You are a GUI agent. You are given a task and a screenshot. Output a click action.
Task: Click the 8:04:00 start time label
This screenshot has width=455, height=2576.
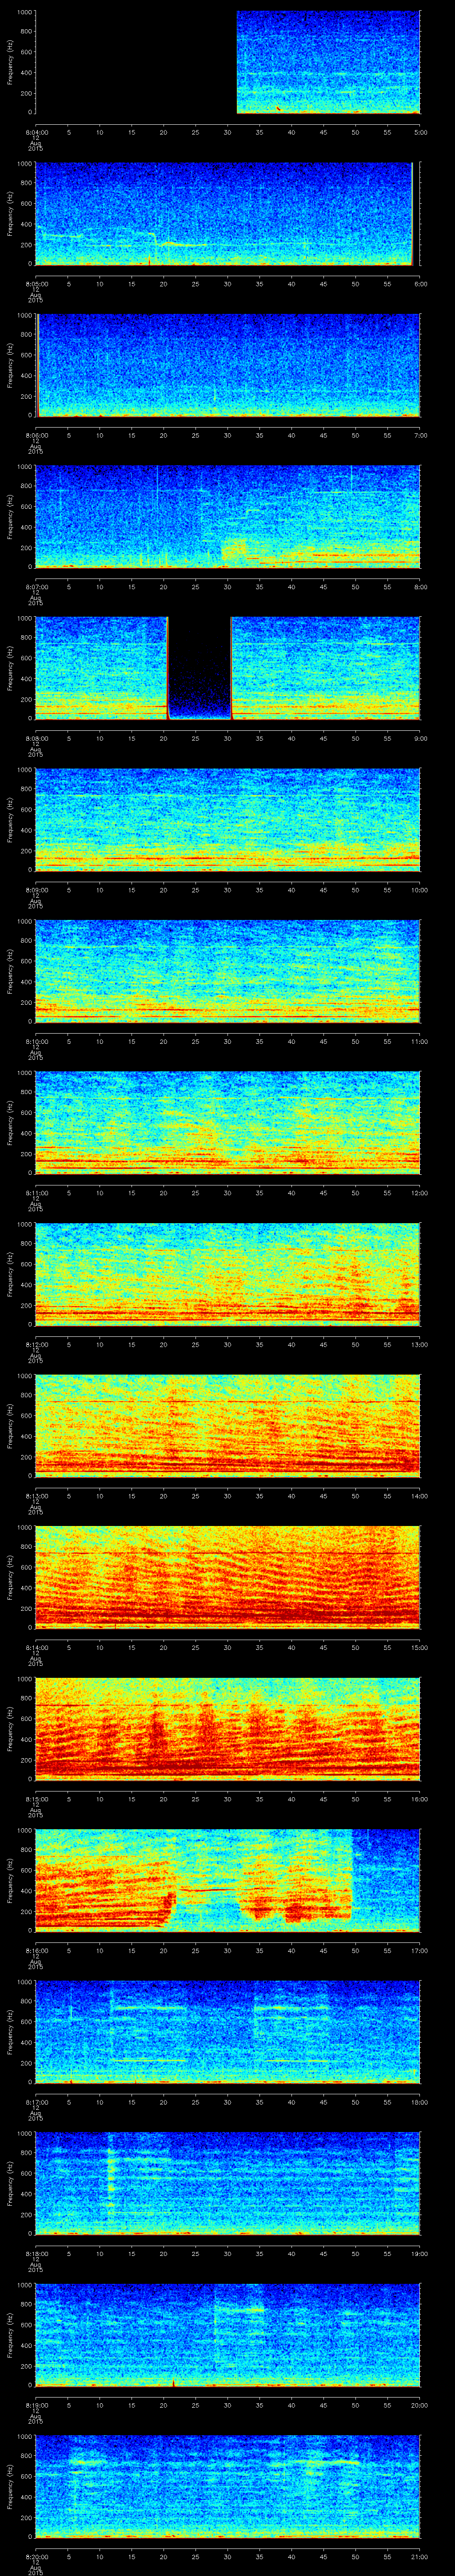(x=36, y=132)
